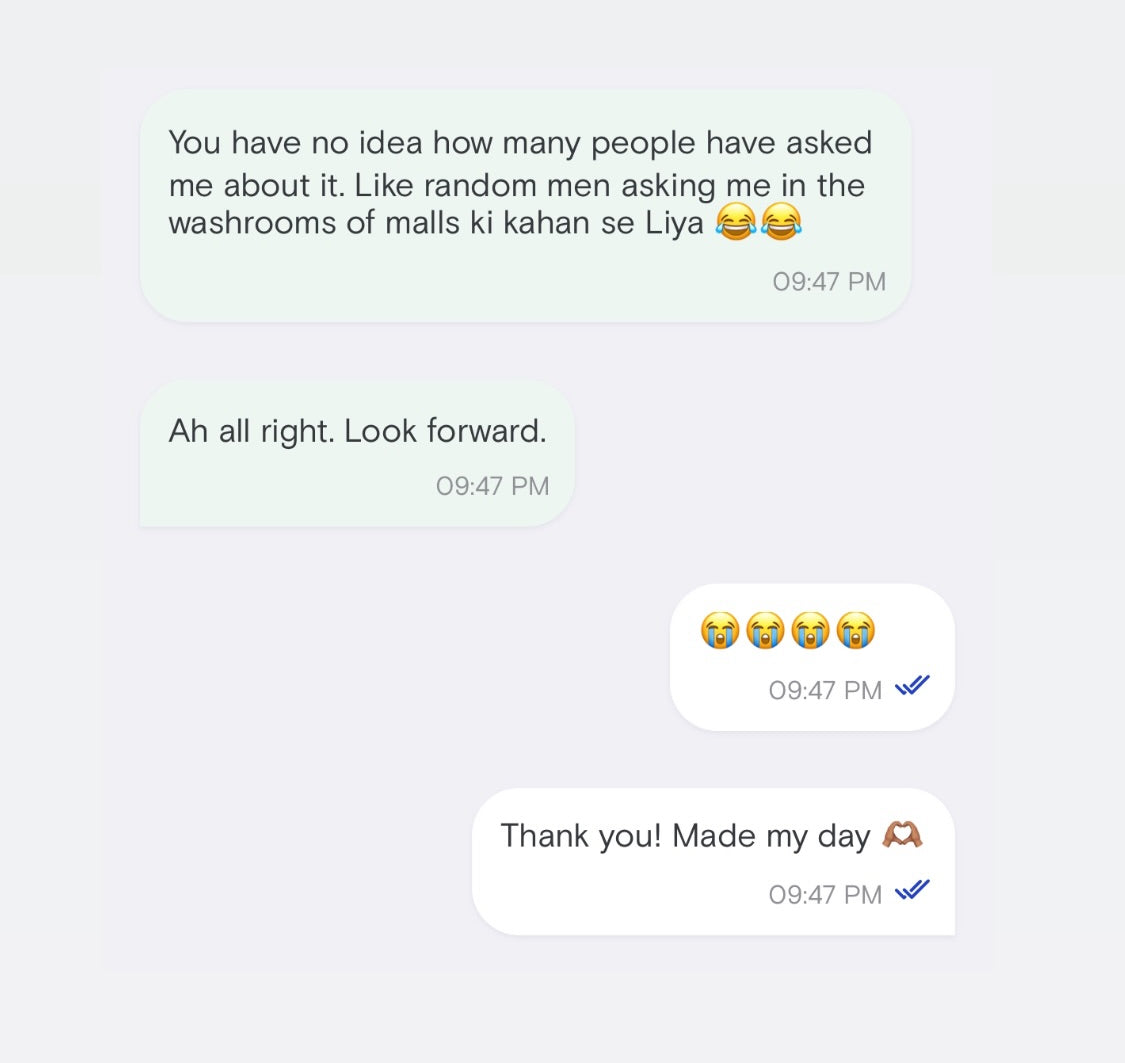1125x1063 pixels.
Task: Click the first crying emoji in sent message
Action: point(720,631)
